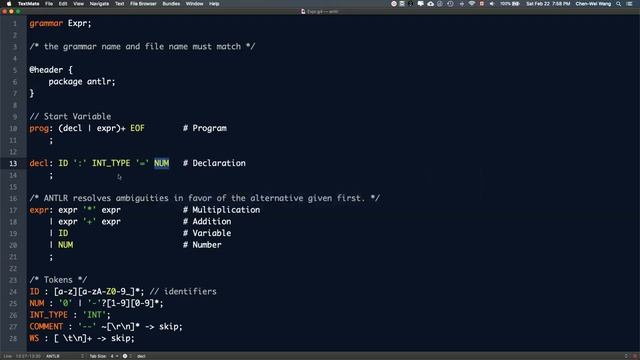Click the NUM token definition on line 25

pyautogui.click(x=37, y=303)
